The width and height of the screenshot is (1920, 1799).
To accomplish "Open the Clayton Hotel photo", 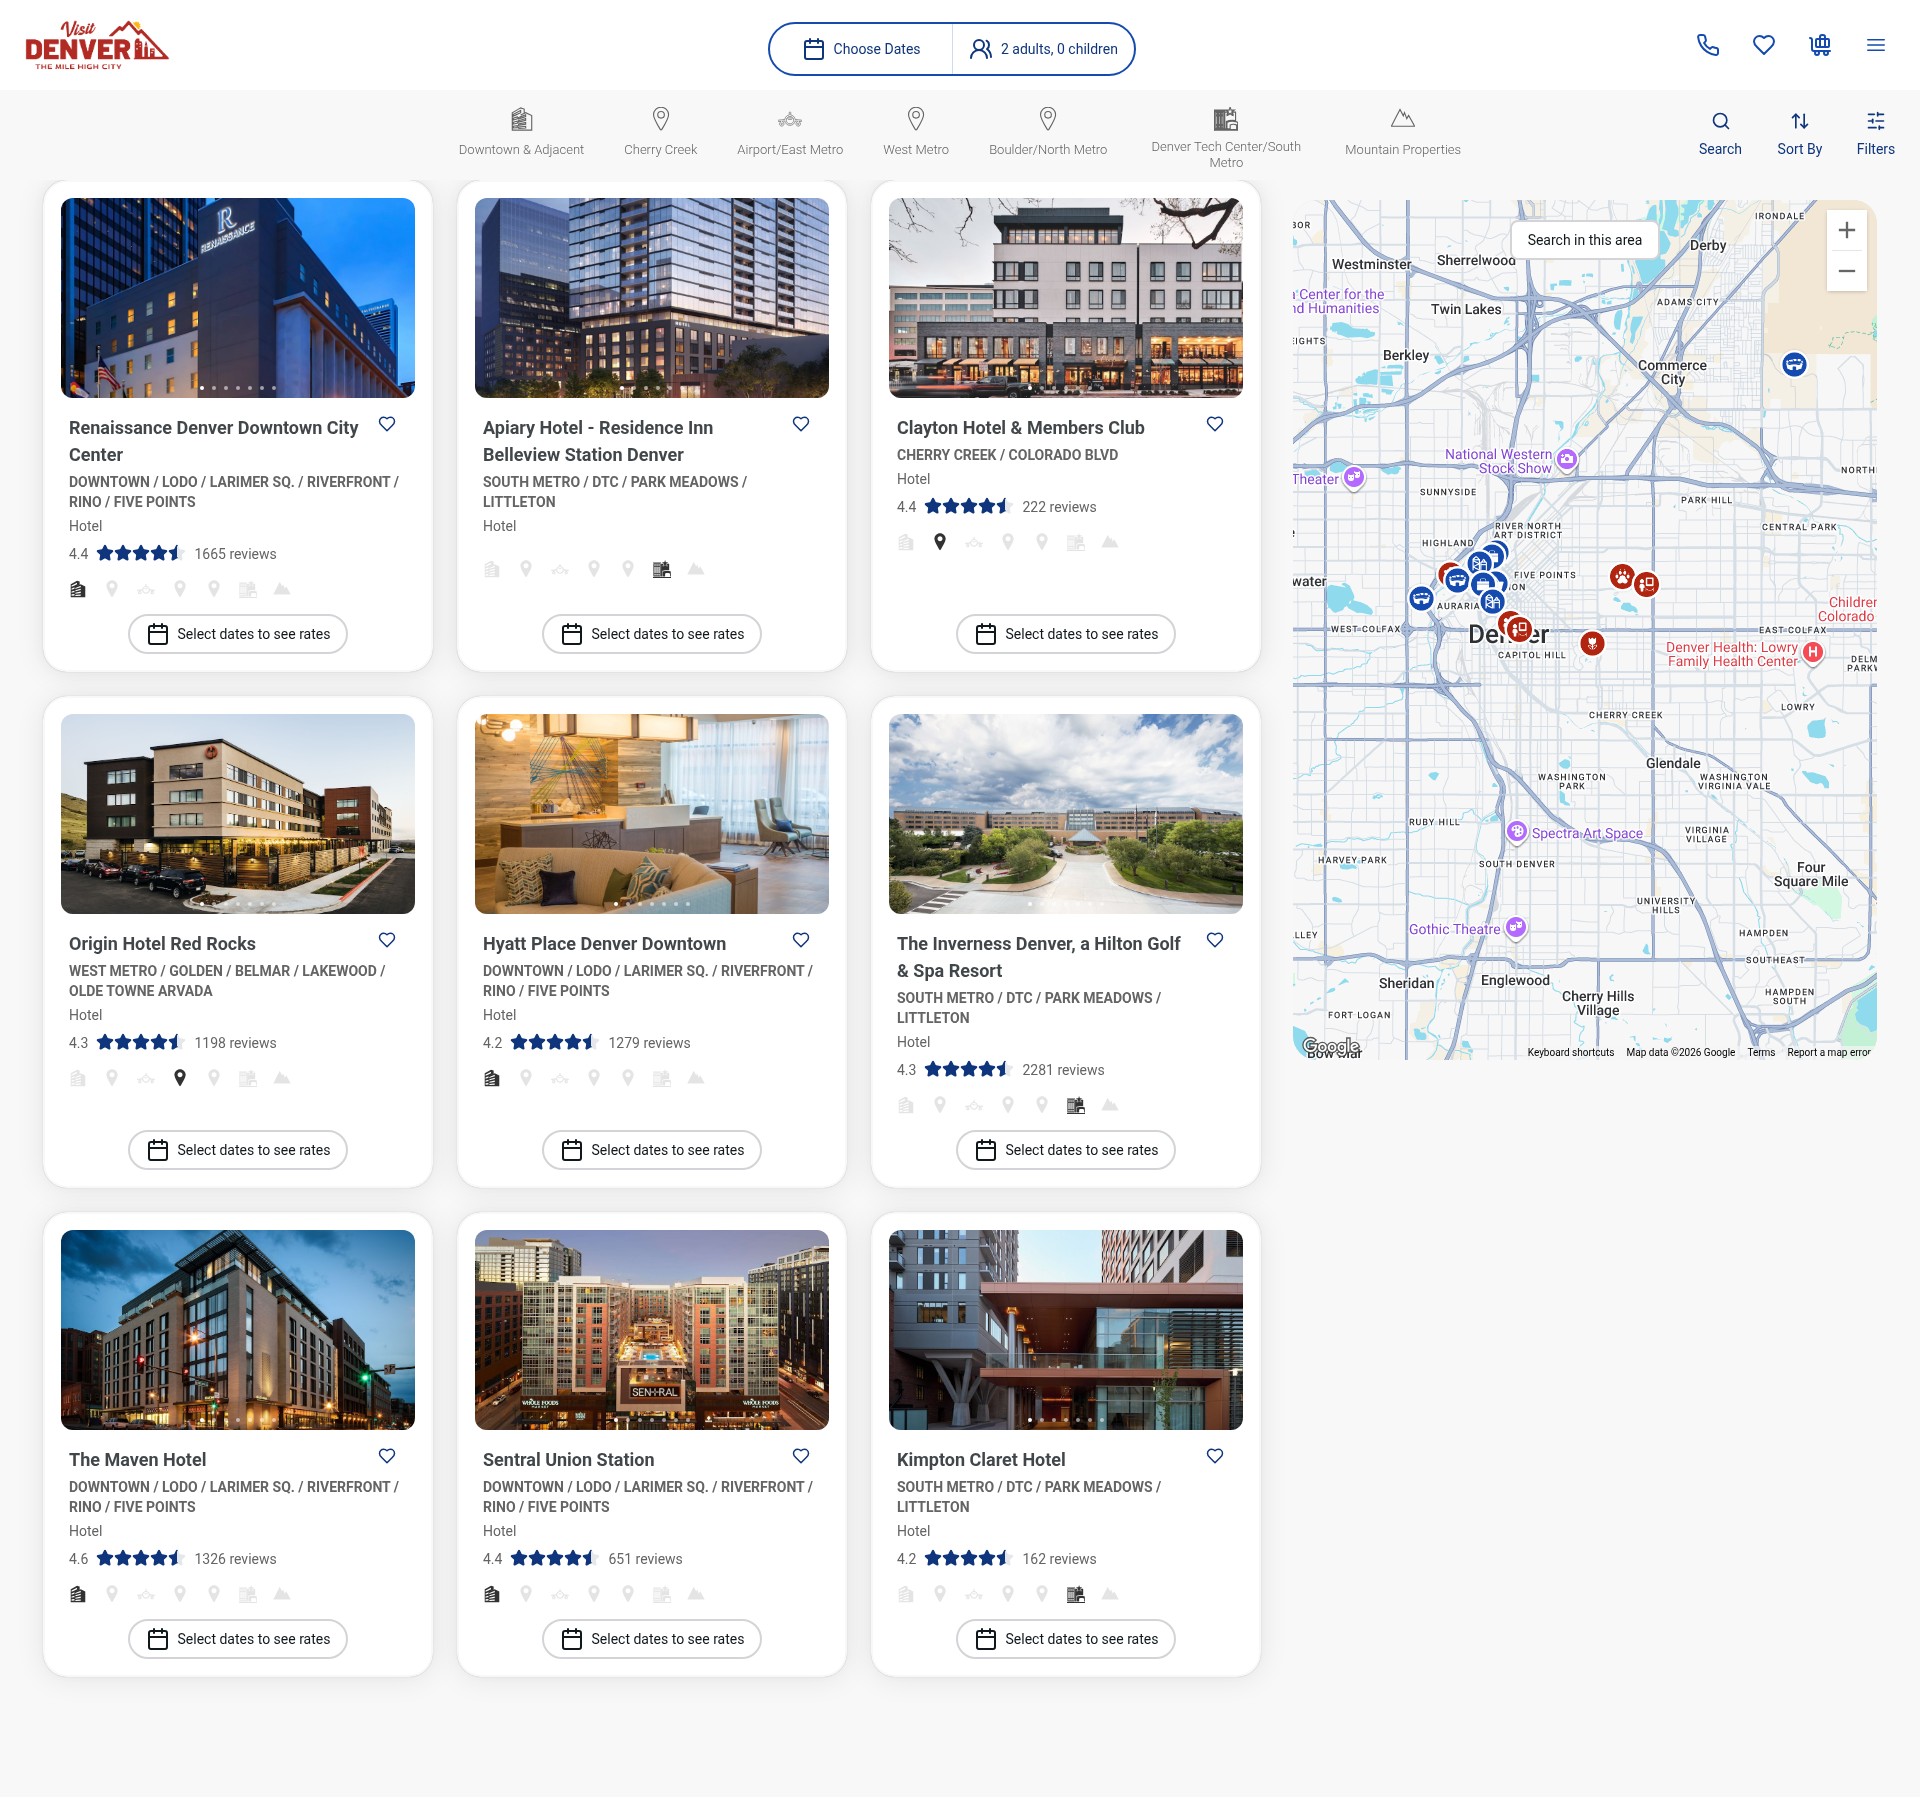I will click(1066, 298).
